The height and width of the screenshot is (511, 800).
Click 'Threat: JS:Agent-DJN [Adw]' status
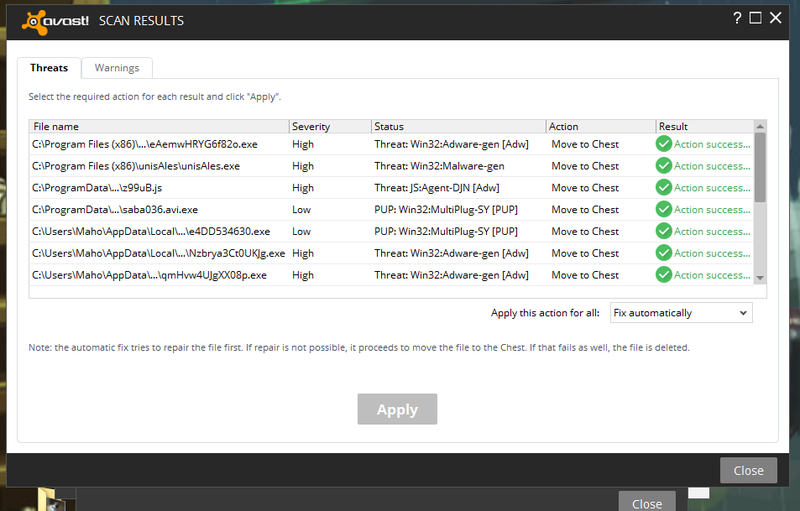pyautogui.click(x=437, y=188)
